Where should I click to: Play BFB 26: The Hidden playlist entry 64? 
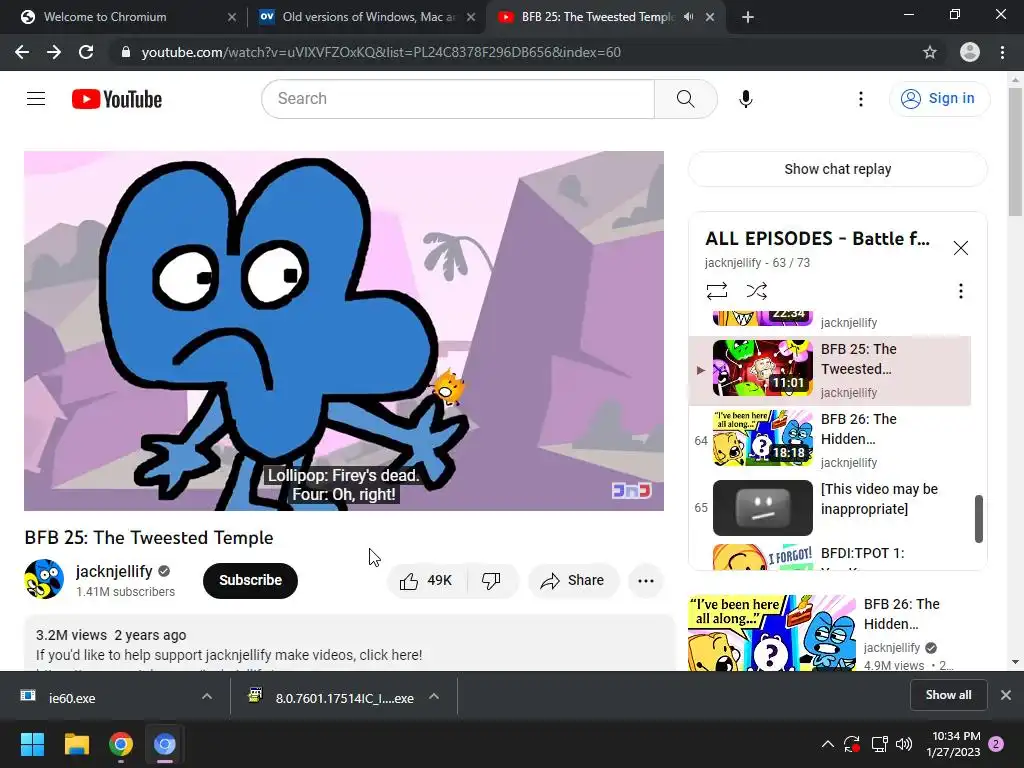point(830,440)
